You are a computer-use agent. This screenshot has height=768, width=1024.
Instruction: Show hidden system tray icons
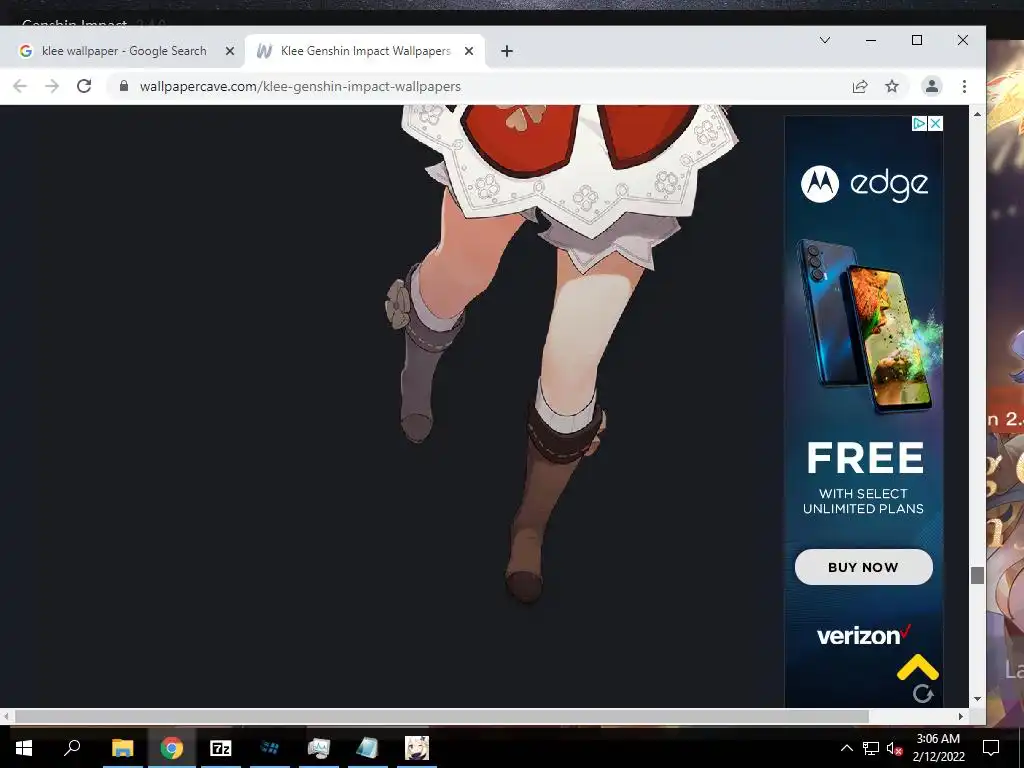point(846,748)
